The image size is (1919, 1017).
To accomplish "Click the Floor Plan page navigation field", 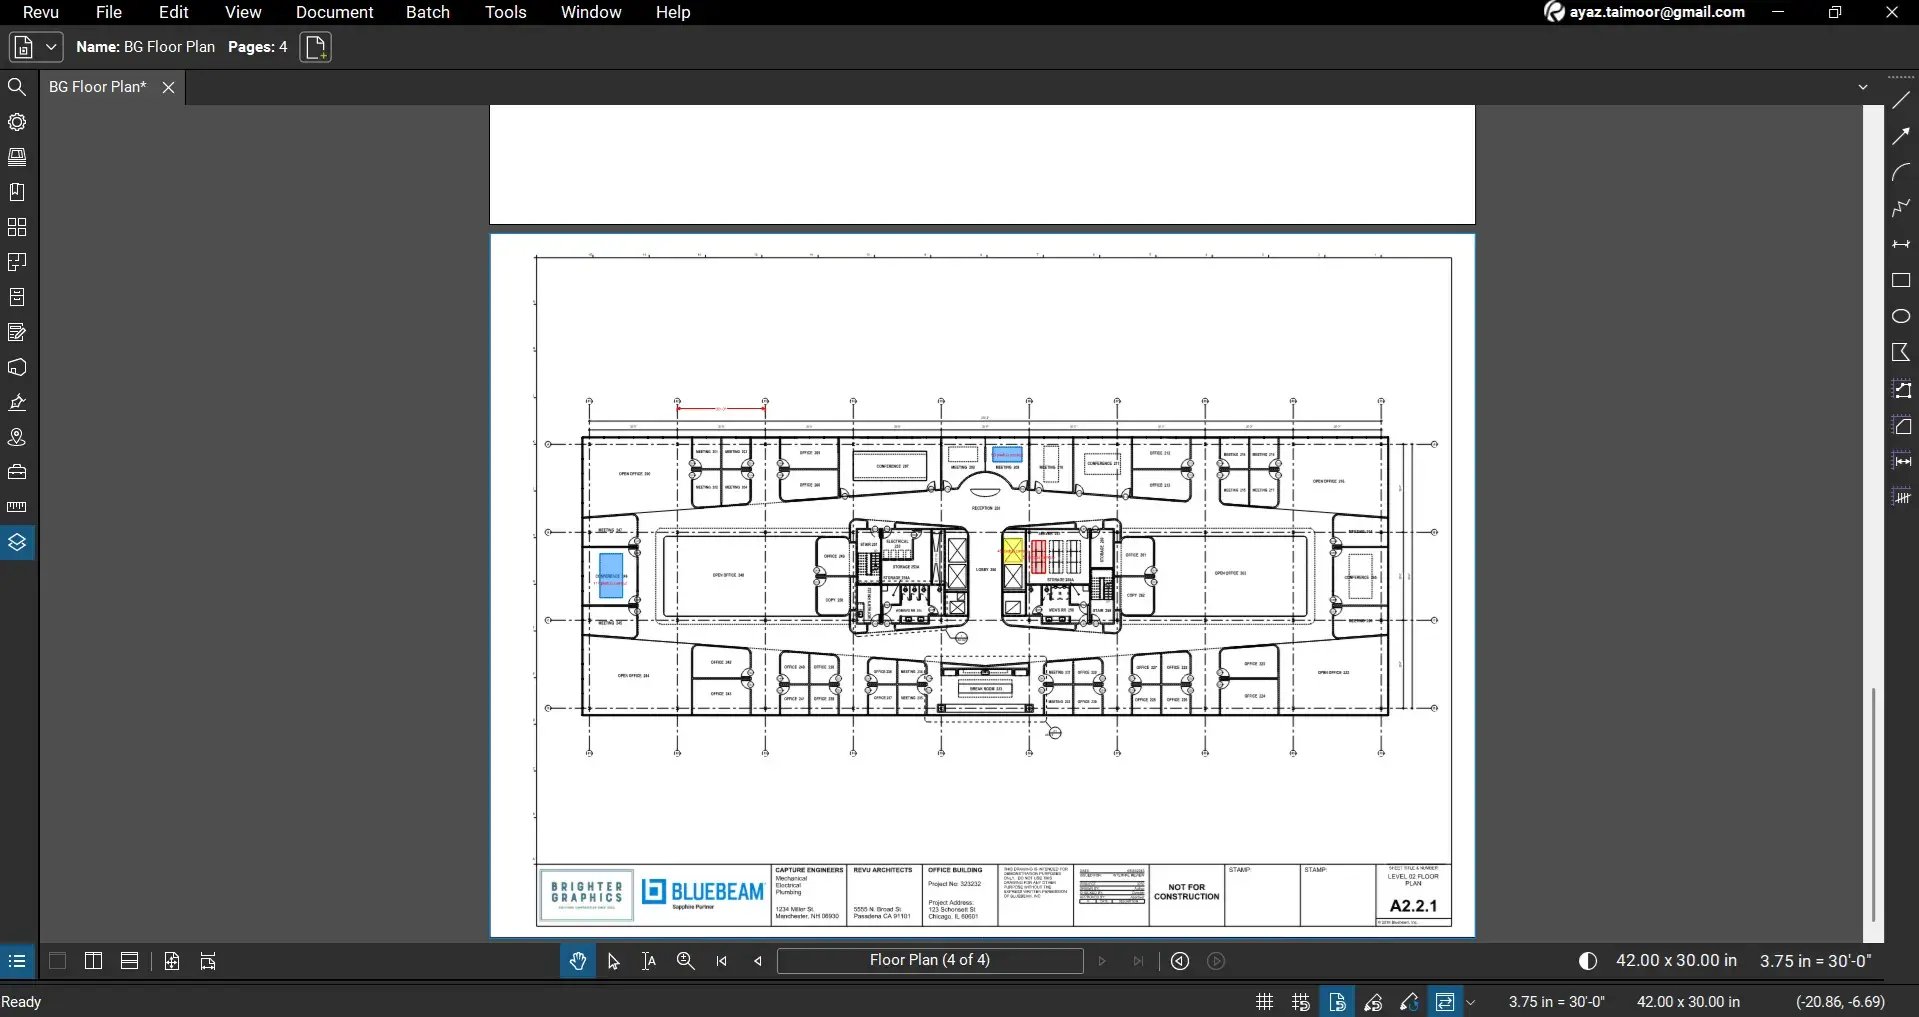I will point(930,960).
